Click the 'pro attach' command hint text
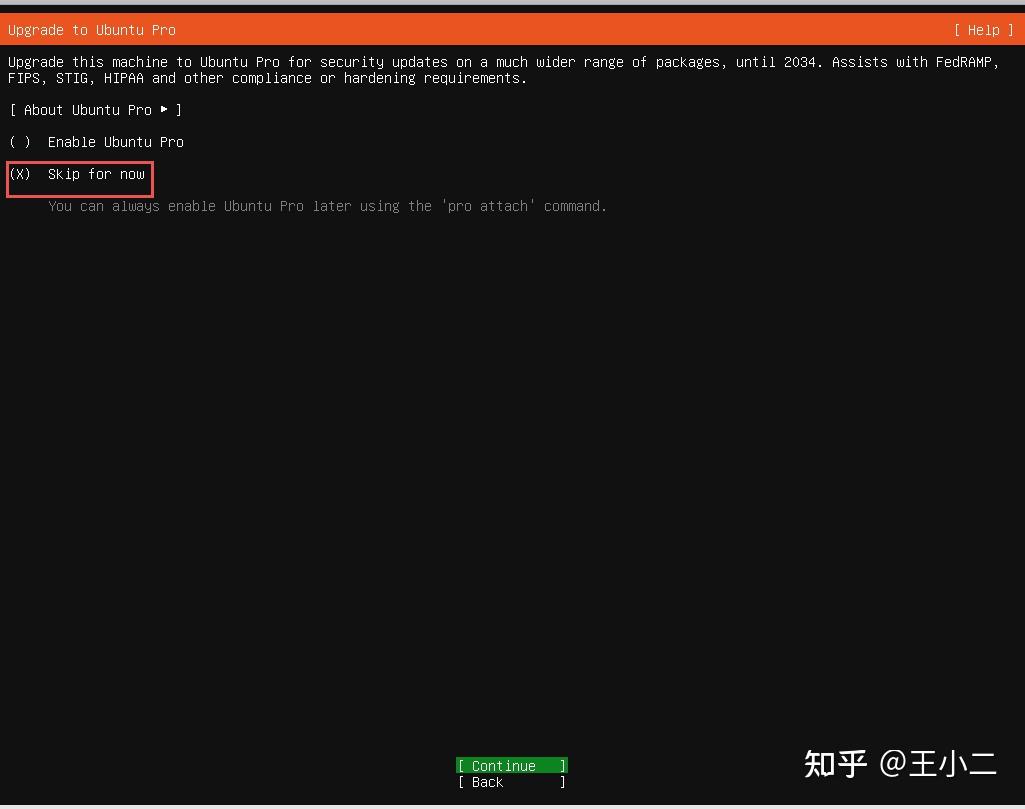The width and height of the screenshot is (1025, 809). click(x=327, y=206)
